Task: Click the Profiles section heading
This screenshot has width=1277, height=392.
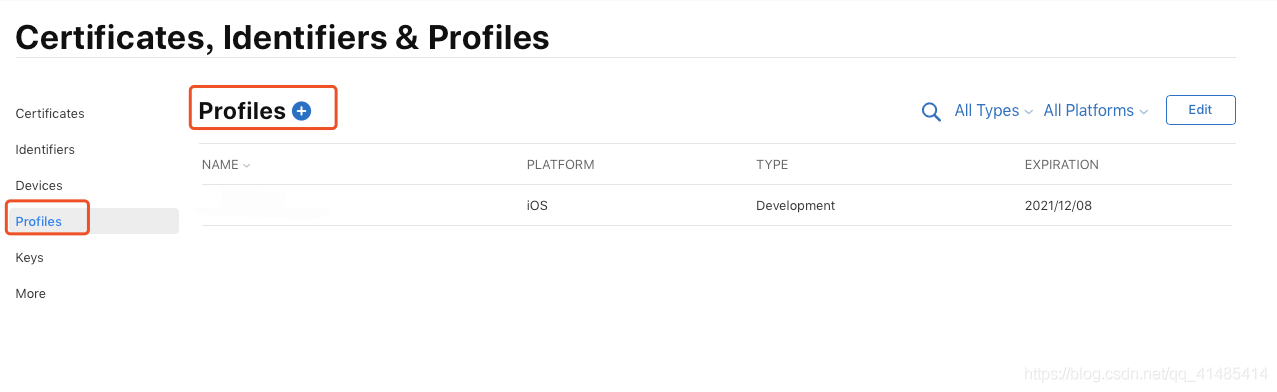Action: 242,111
